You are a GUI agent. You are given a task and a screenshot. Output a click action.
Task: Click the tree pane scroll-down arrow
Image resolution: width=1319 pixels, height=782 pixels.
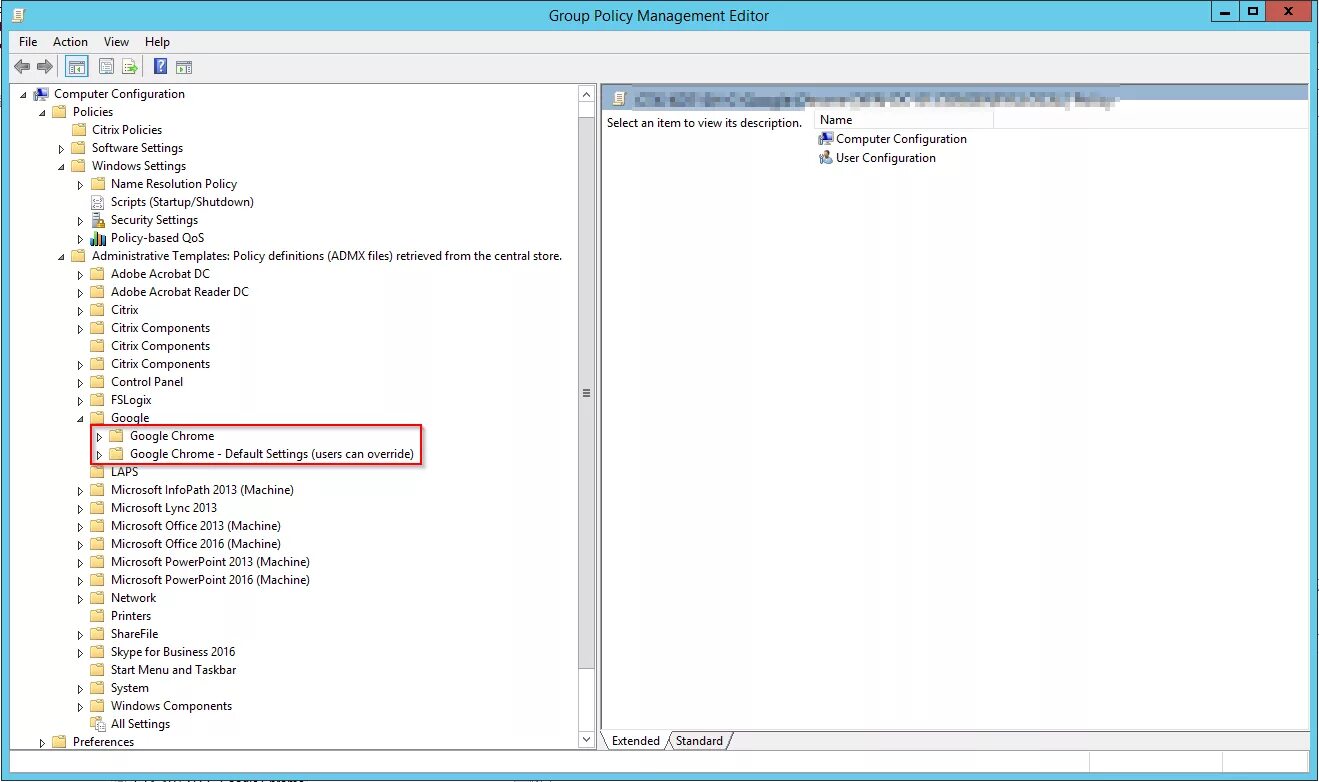(587, 740)
